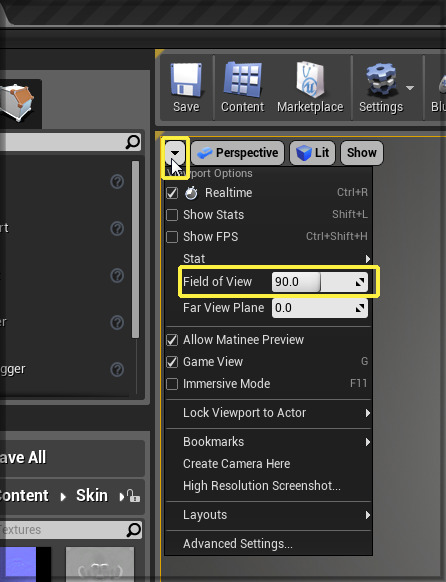Select Create Camera Here menu item
Screen dimensions: 446x582
point(268,464)
